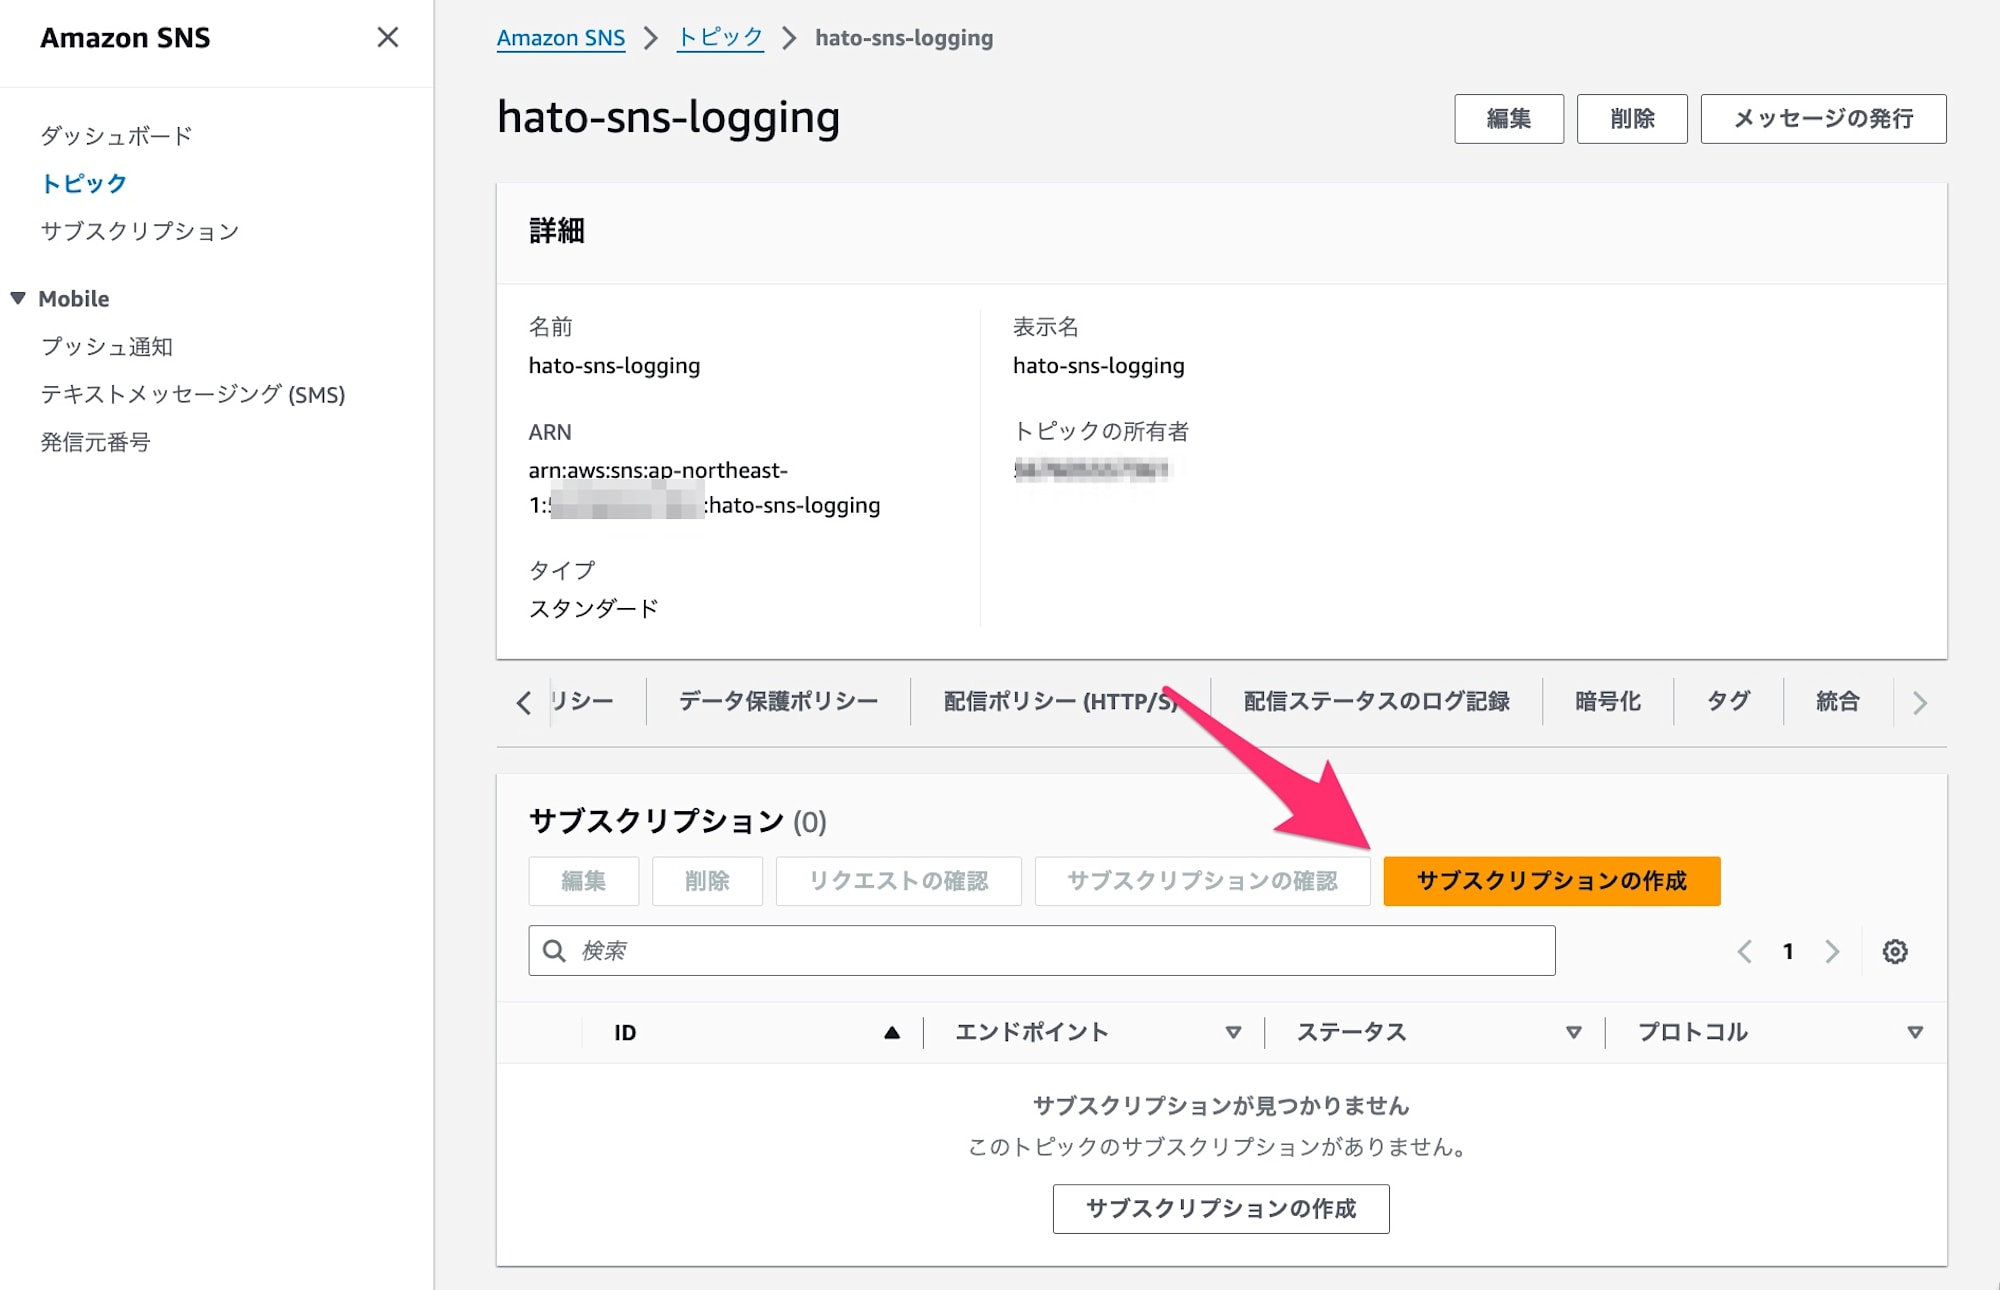The image size is (2000, 1290).
Task: Go to next page of subscriptions
Action: point(1832,951)
